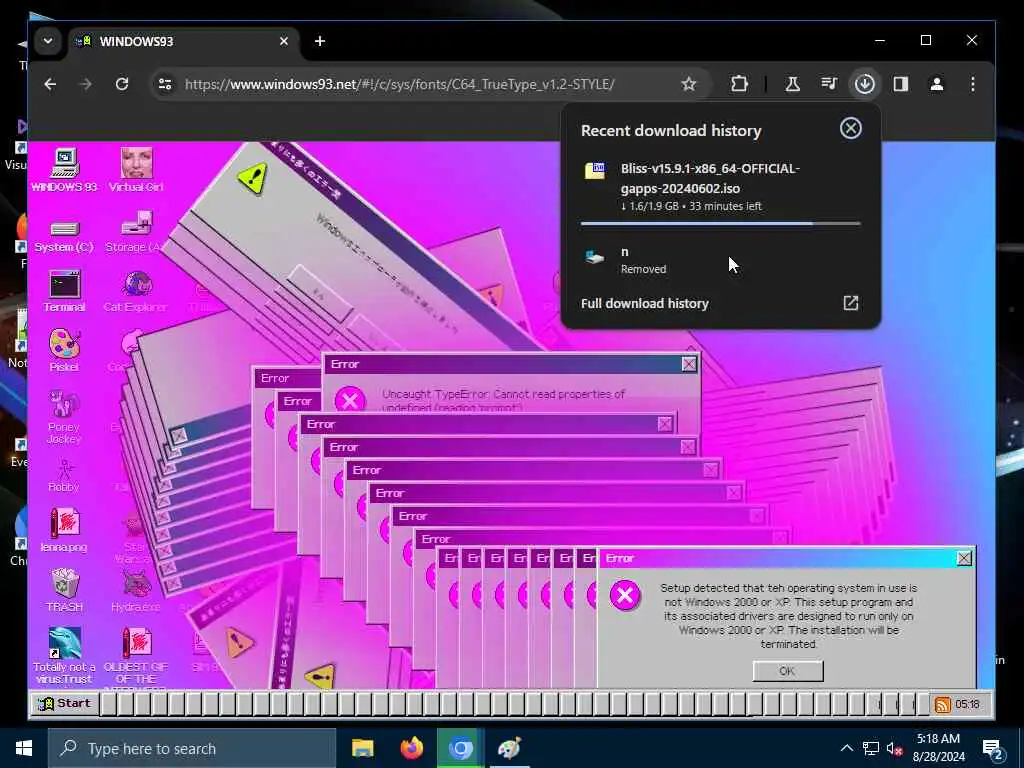Image resolution: width=1024 pixels, height=768 pixels.
Task: Launch the Terminal desktop icon
Action: coord(64,291)
